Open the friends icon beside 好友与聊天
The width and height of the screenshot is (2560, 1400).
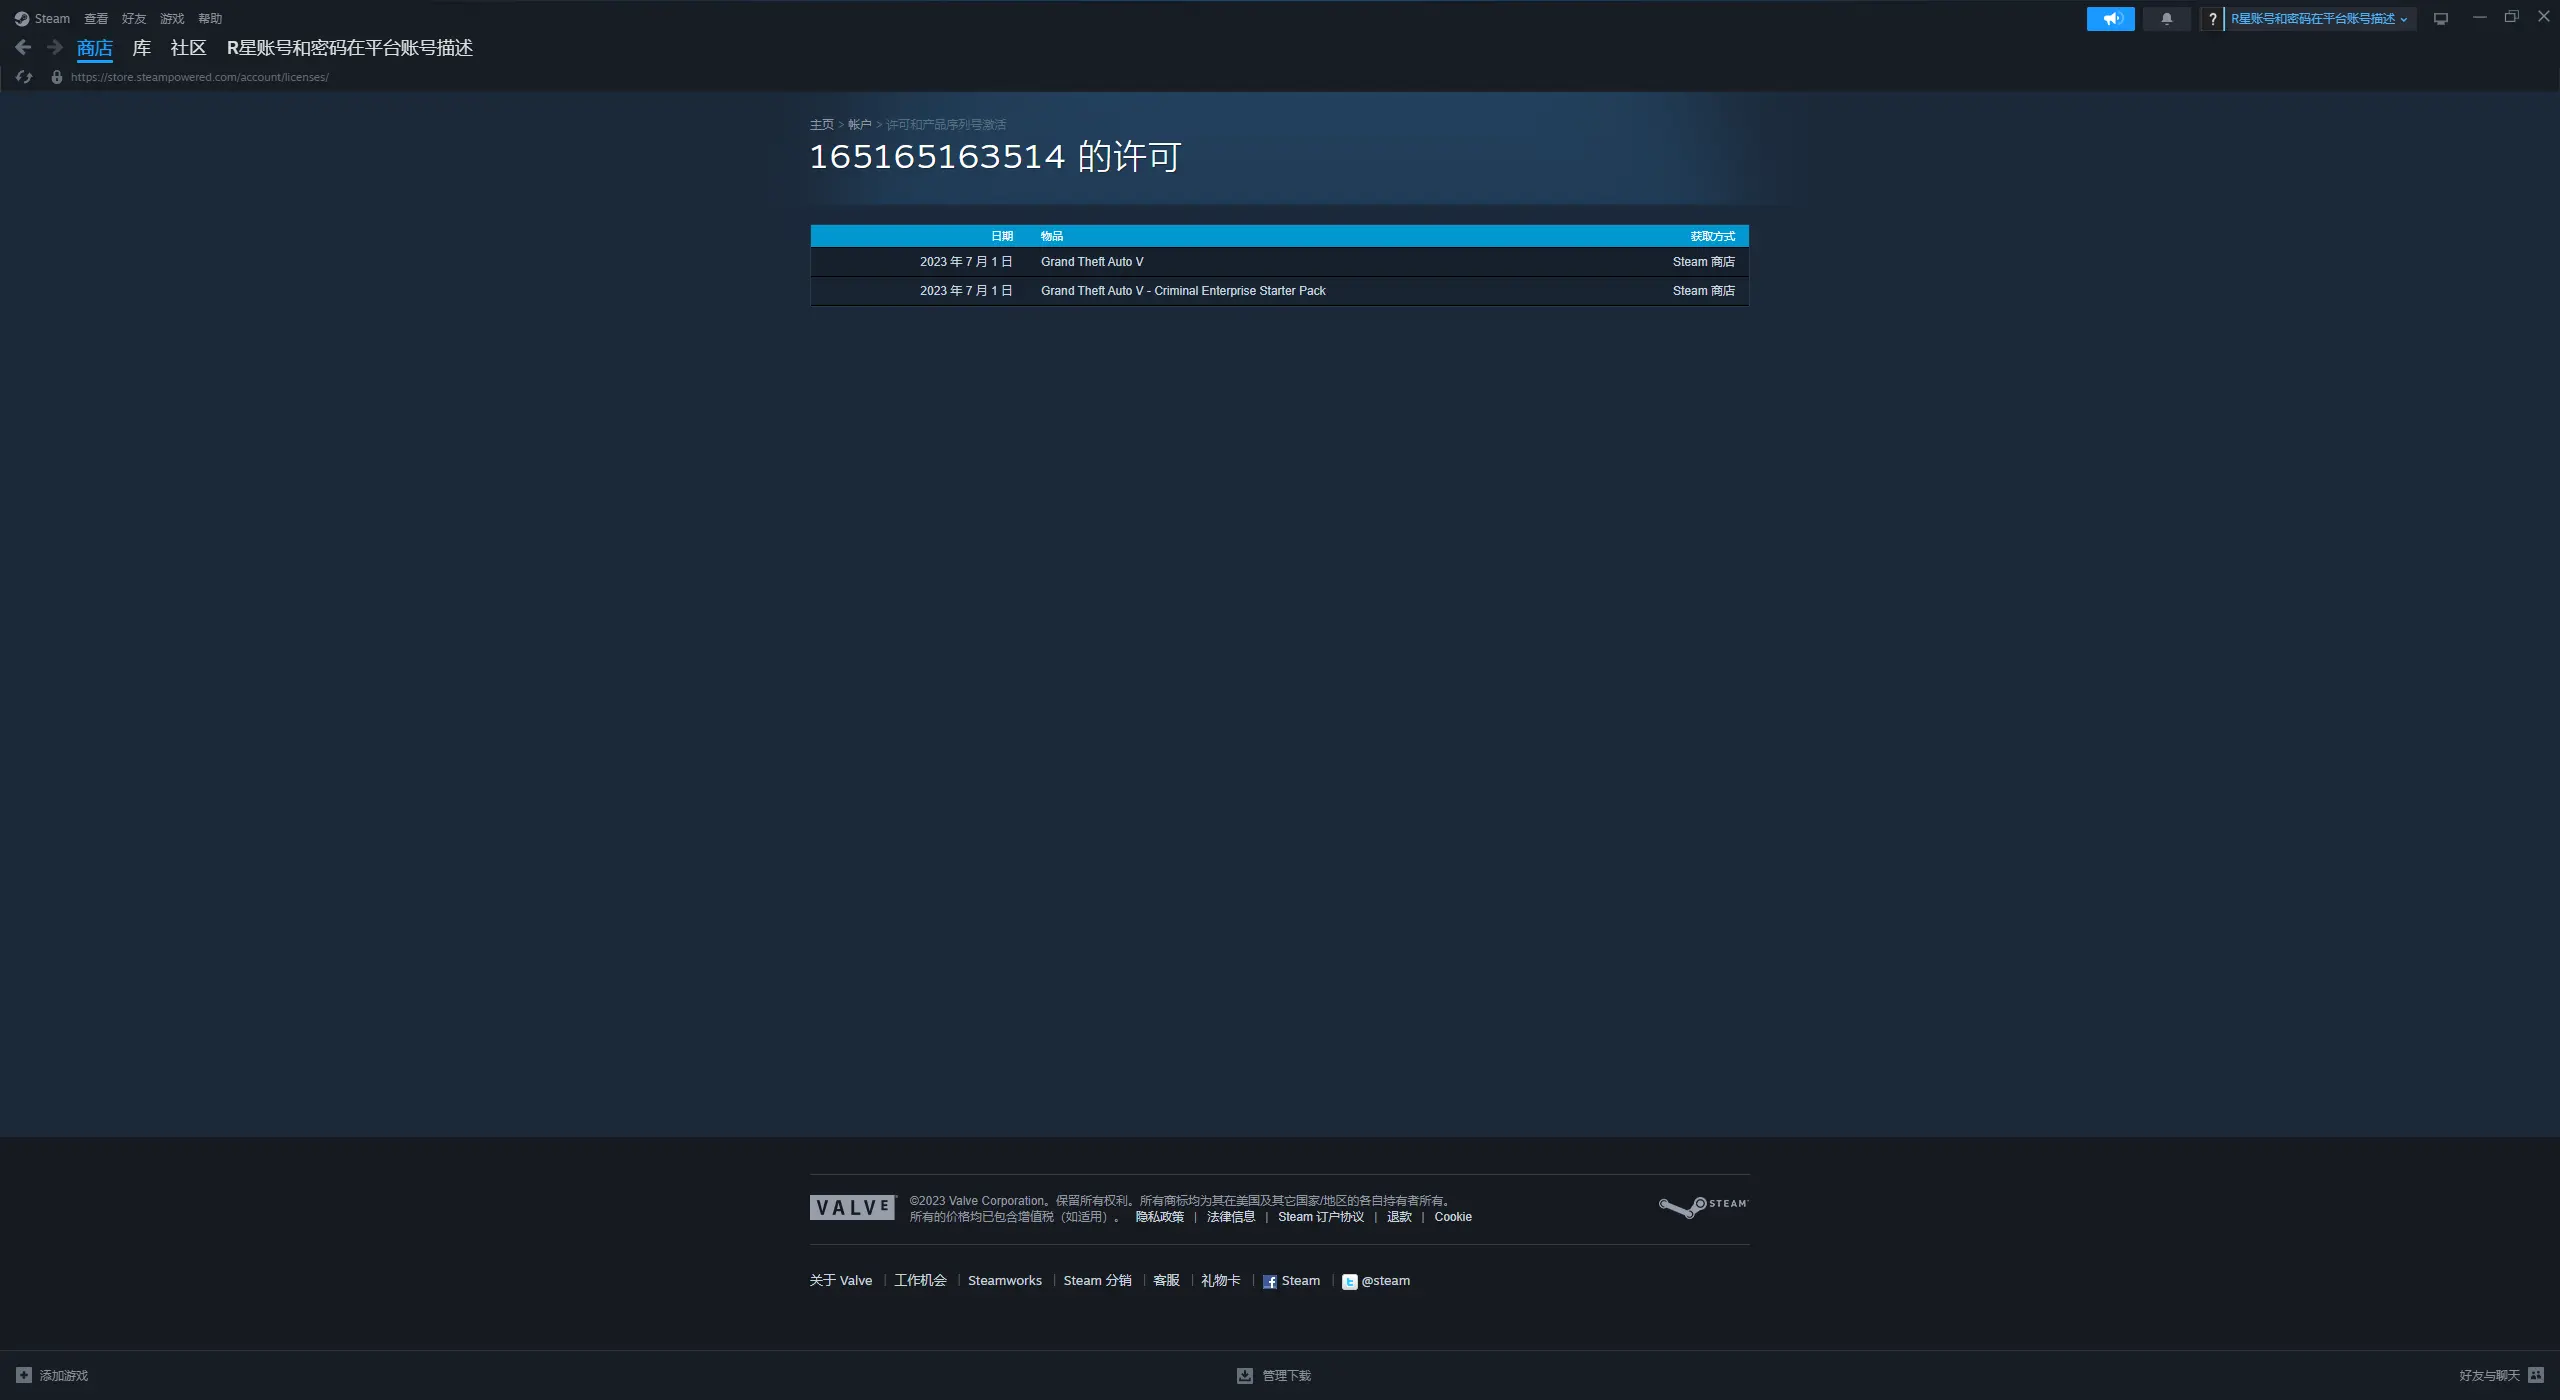(x=2535, y=1375)
